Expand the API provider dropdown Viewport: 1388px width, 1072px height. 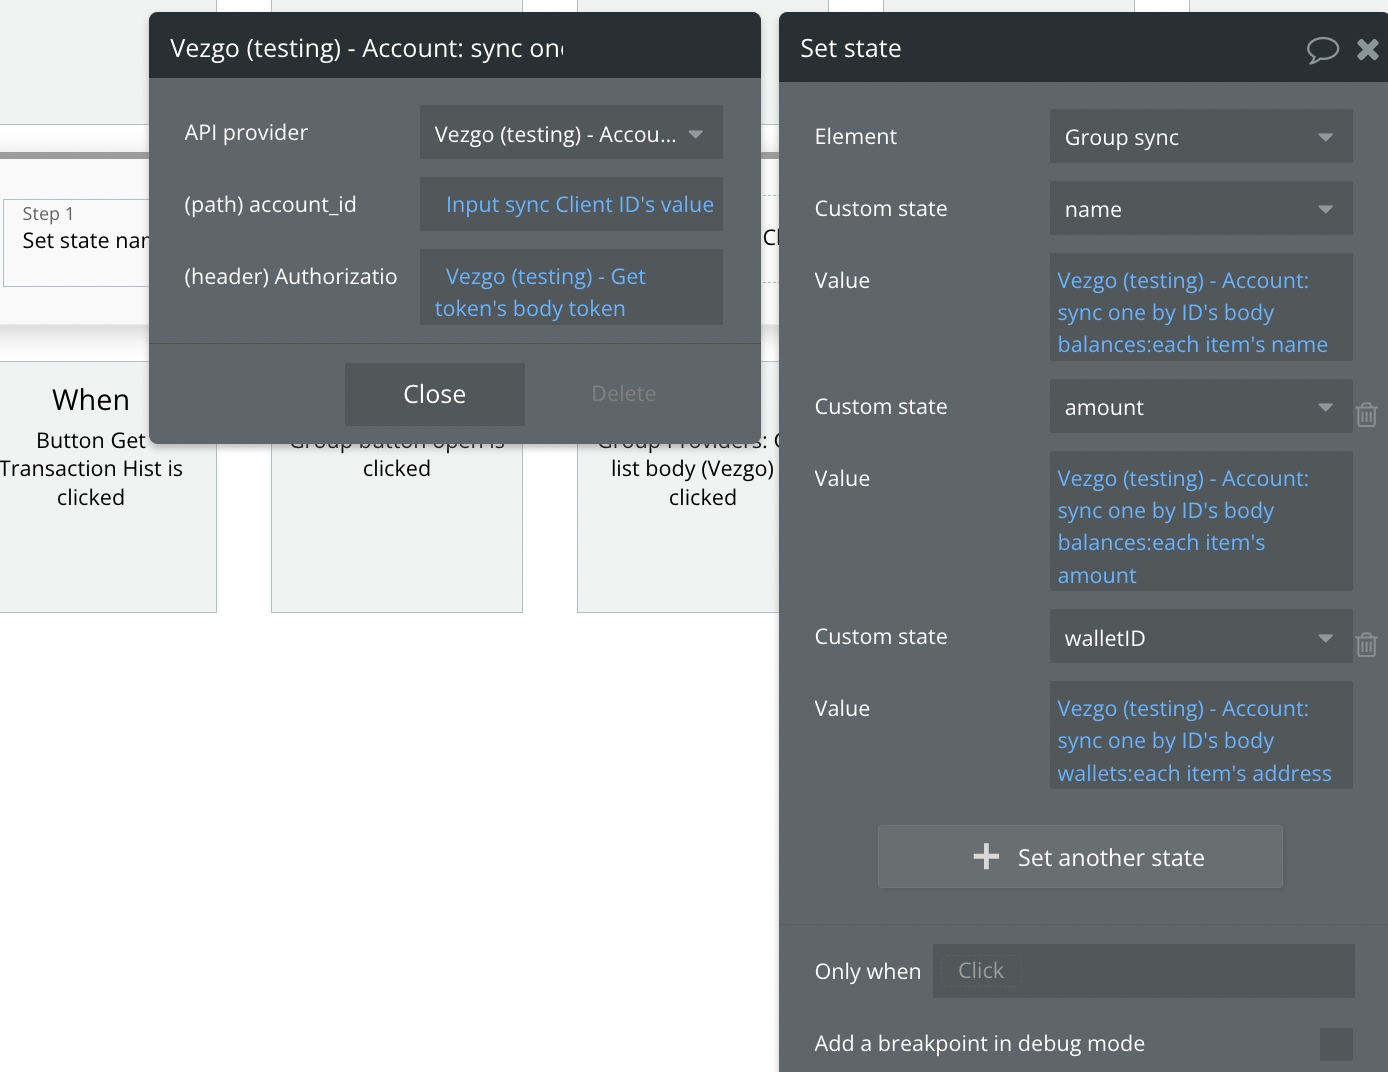[x=570, y=134]
